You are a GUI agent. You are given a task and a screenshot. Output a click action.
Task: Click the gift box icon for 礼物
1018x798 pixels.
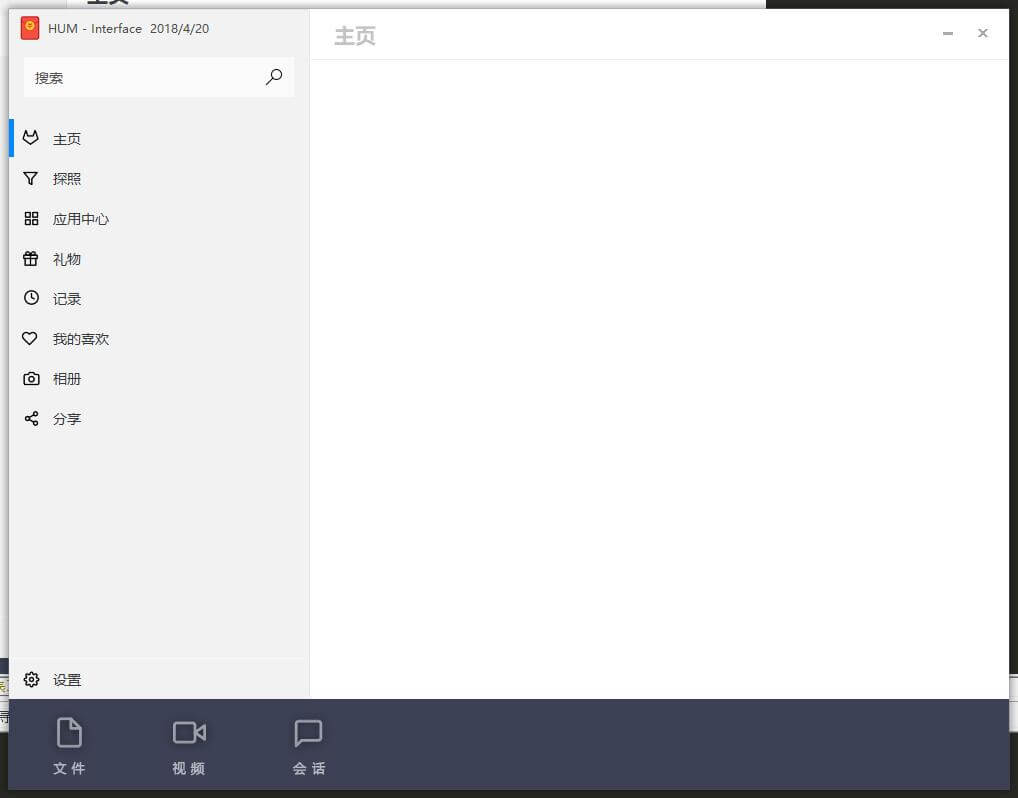(31, 259)
